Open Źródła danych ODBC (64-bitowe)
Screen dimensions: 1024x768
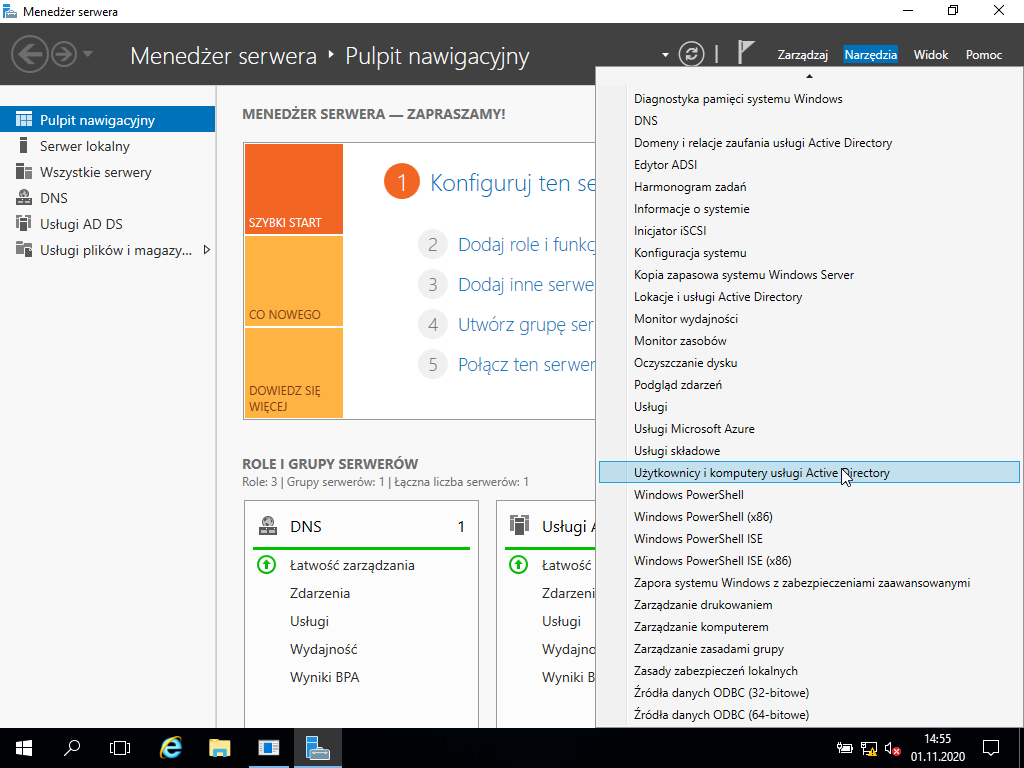point(809,714)
